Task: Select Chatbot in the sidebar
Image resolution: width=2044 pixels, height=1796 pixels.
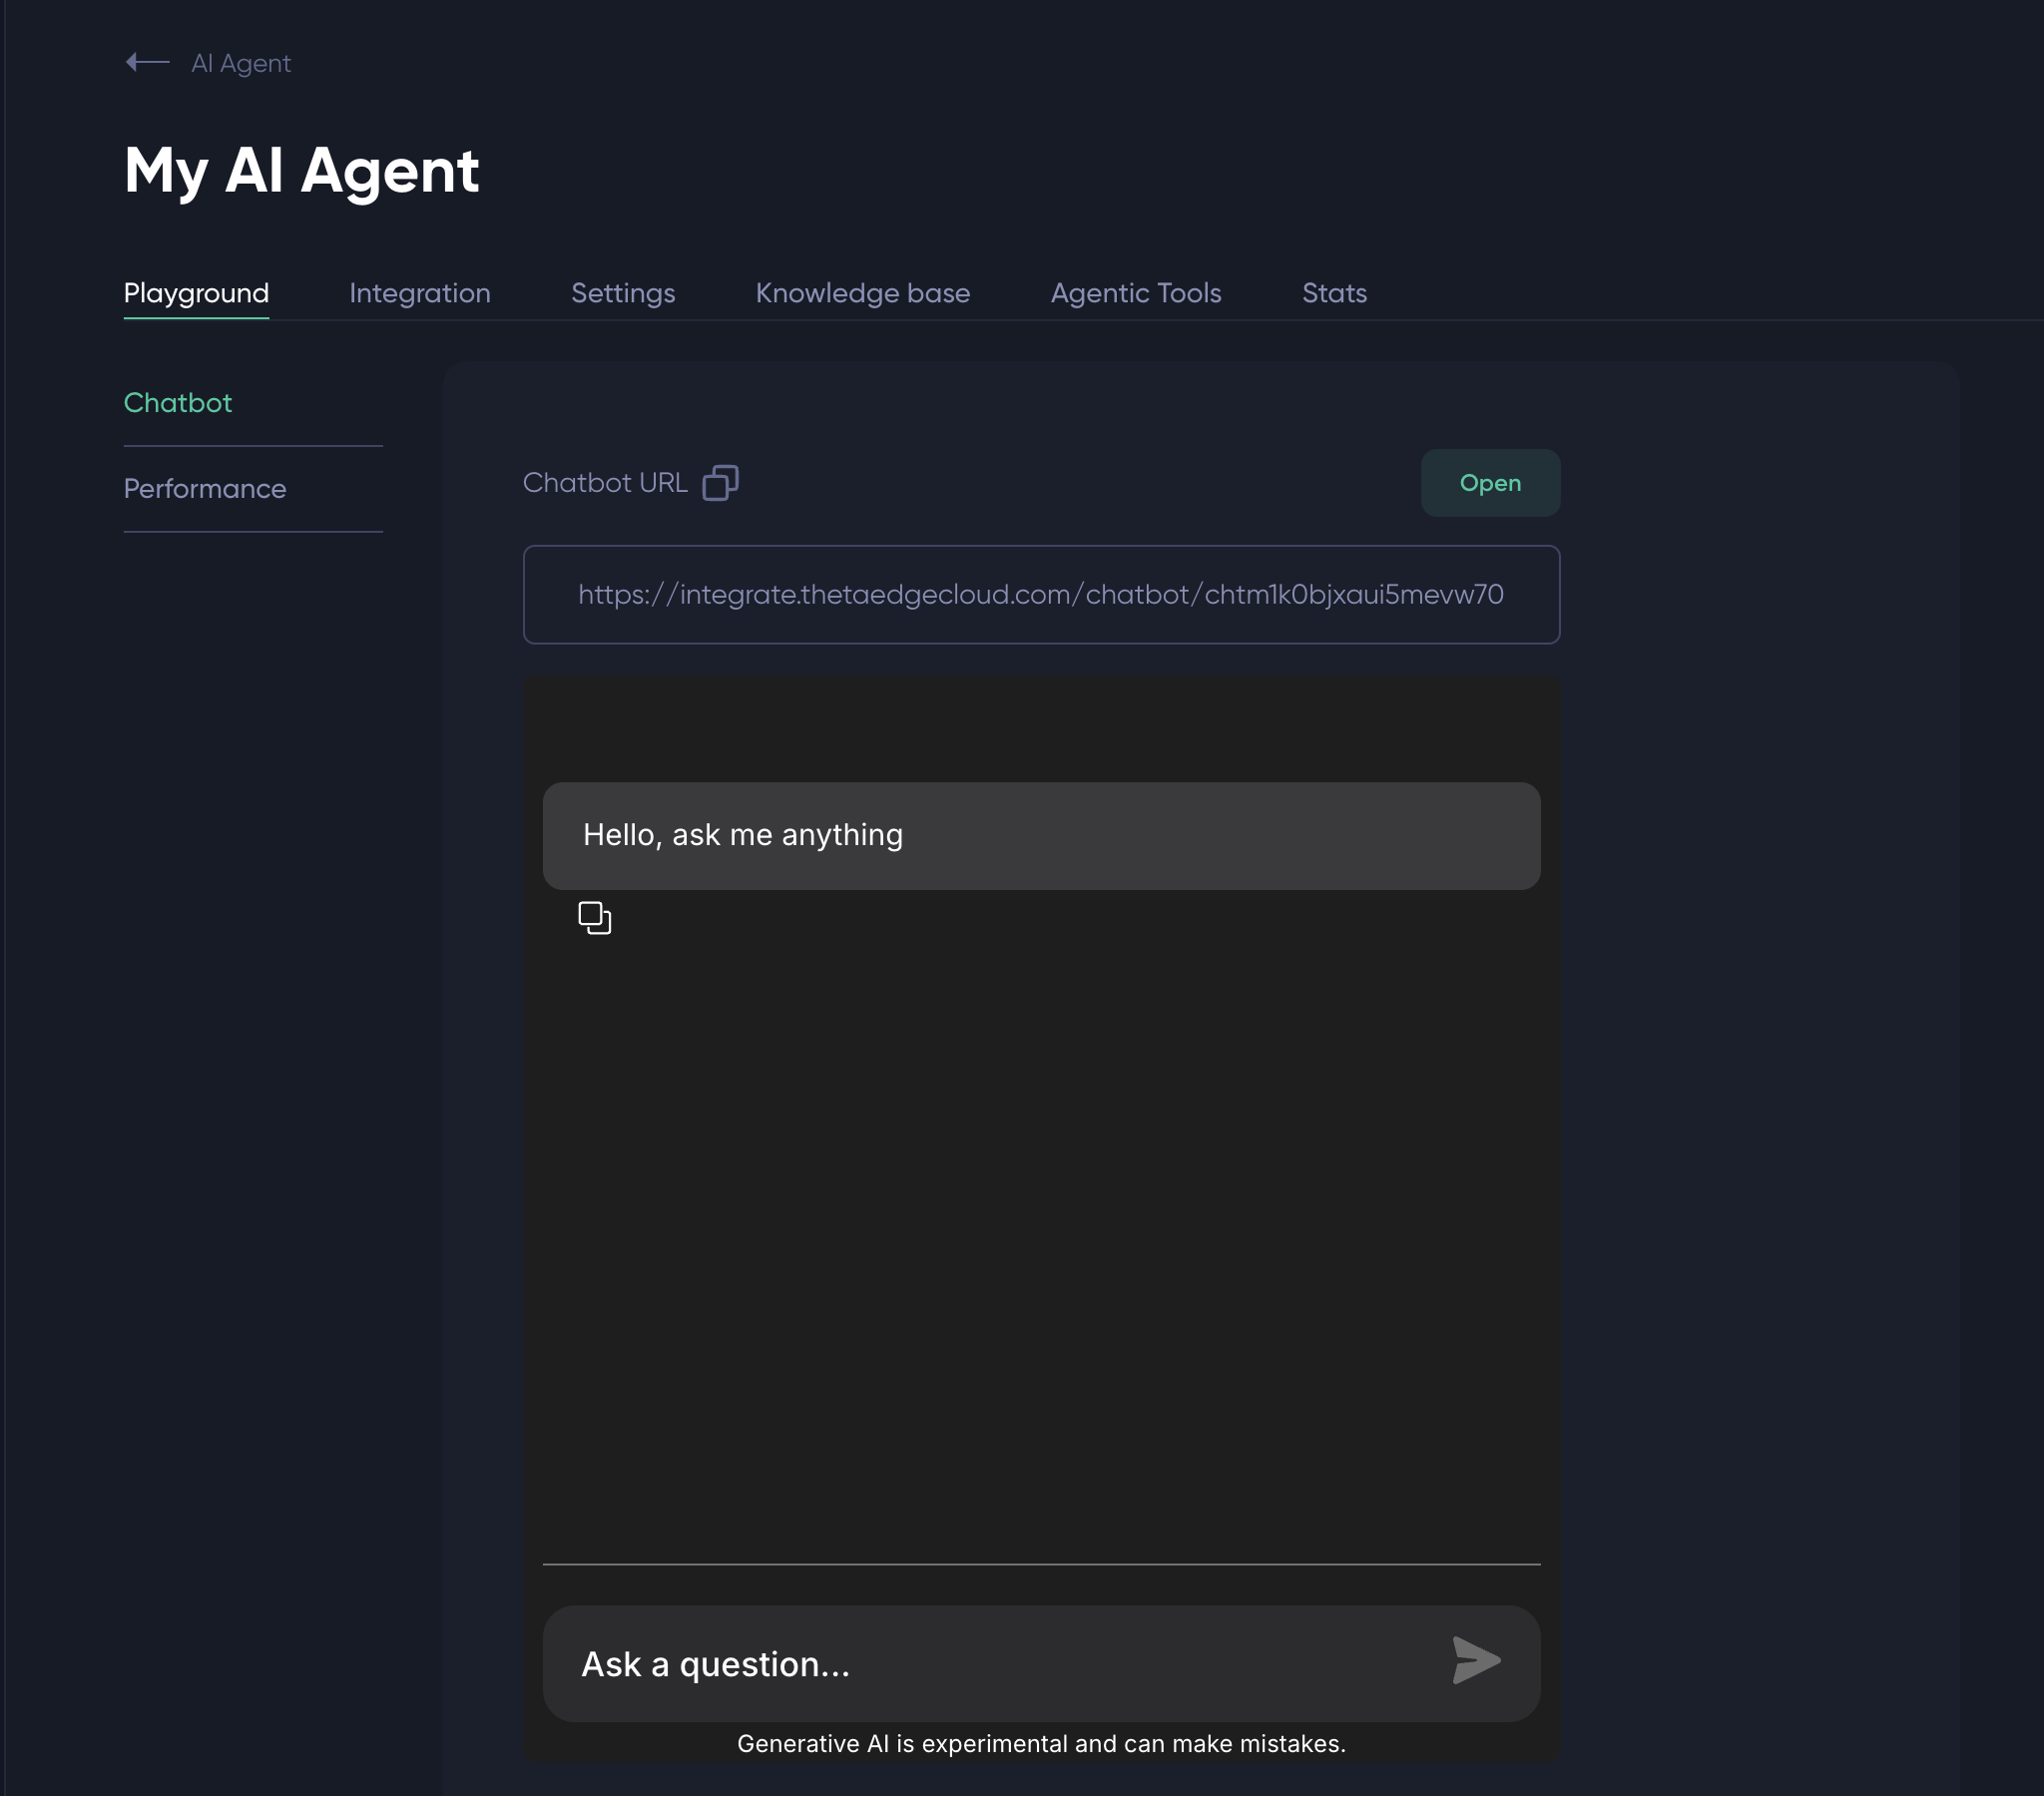Action: tap(178, 403)
